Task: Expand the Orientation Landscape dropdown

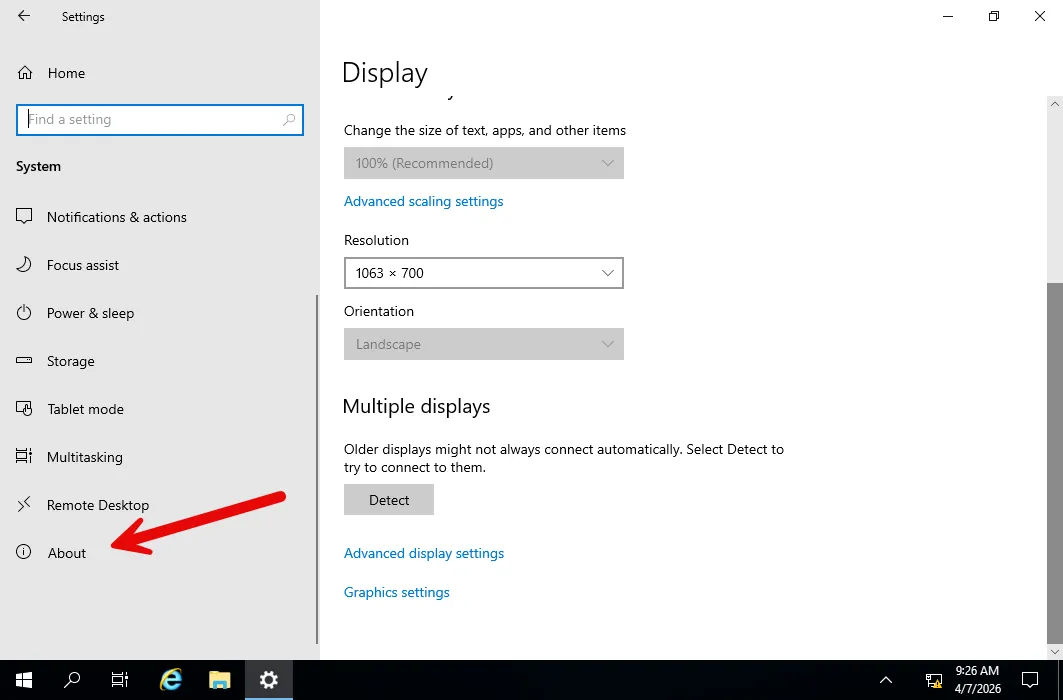Action: pyautogui.click(x=483, y=344)
